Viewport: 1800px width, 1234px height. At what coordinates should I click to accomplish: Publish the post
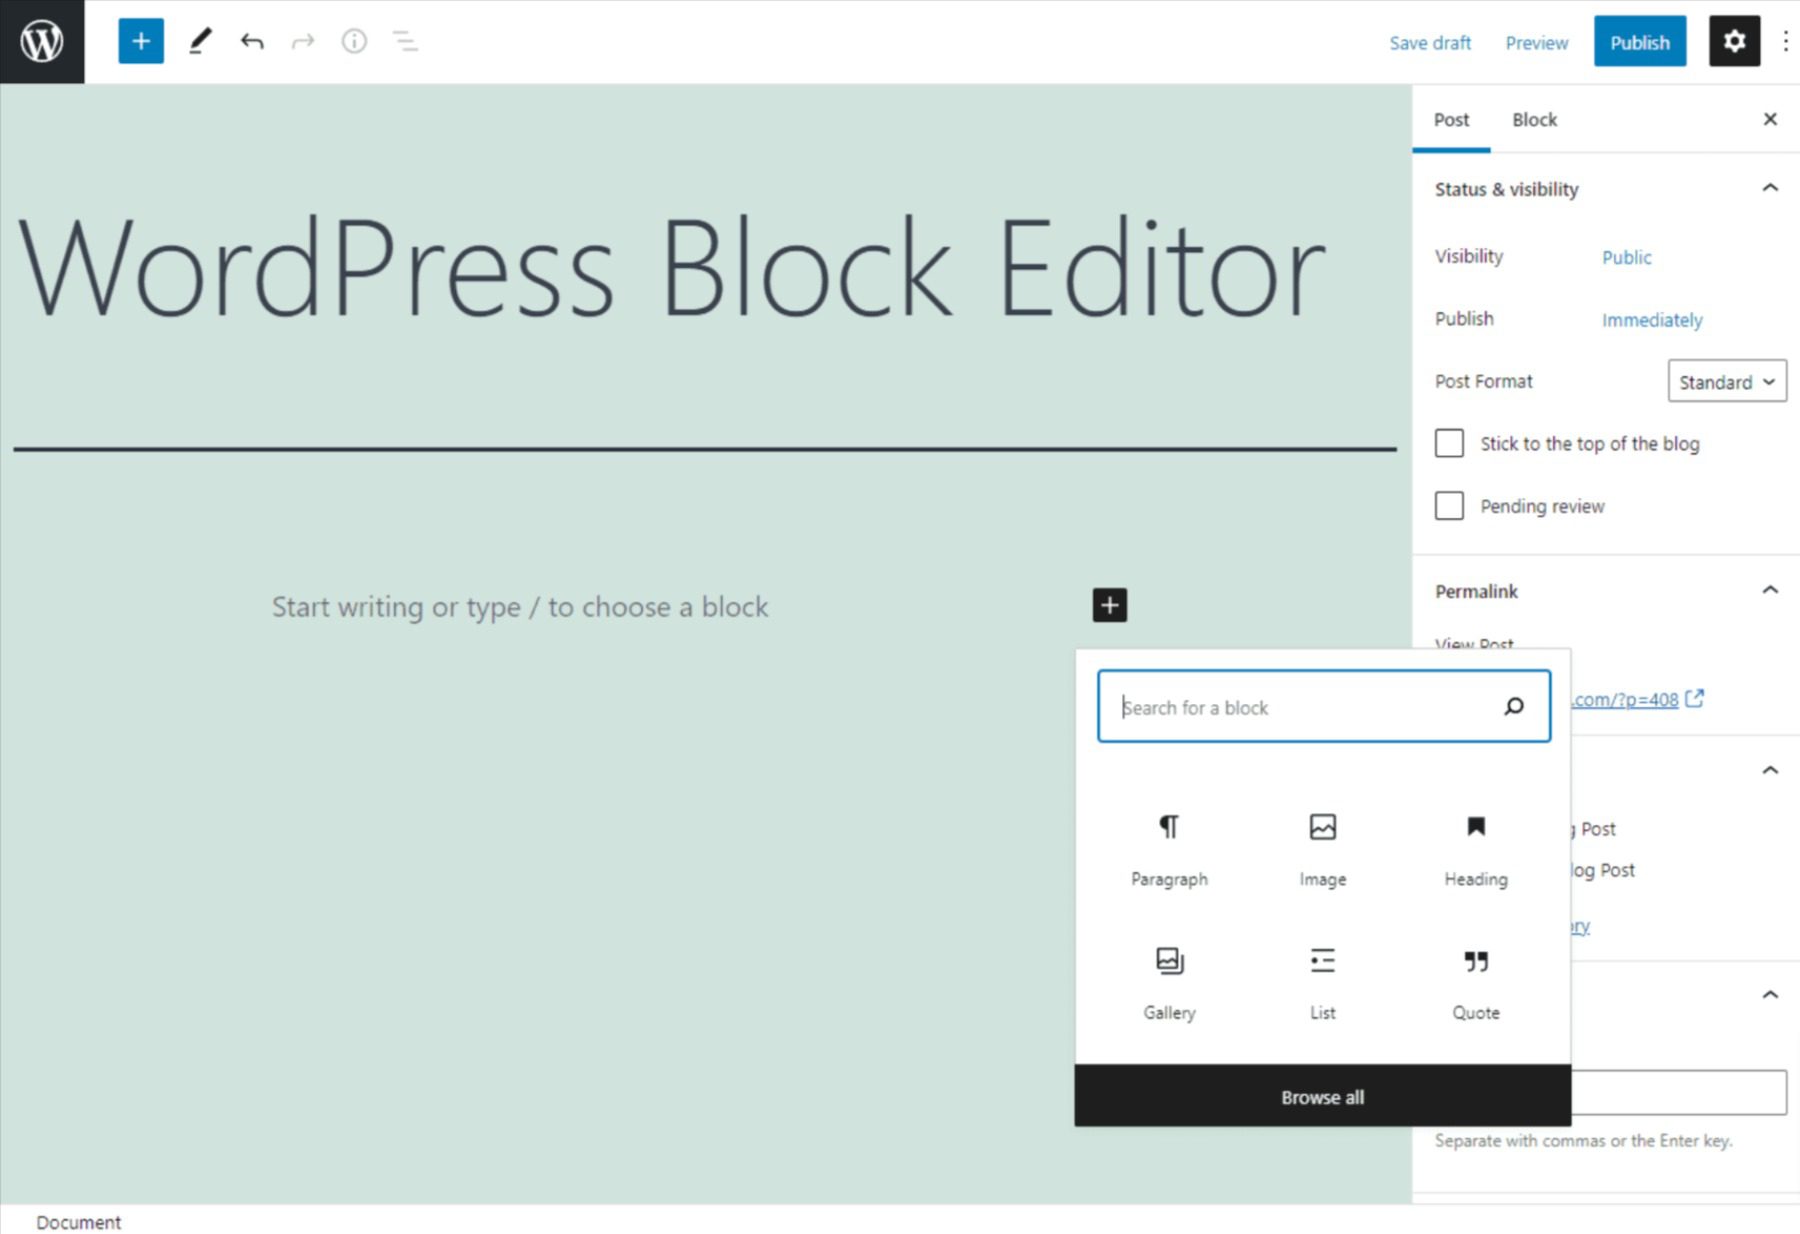(x=1639, y=41)
